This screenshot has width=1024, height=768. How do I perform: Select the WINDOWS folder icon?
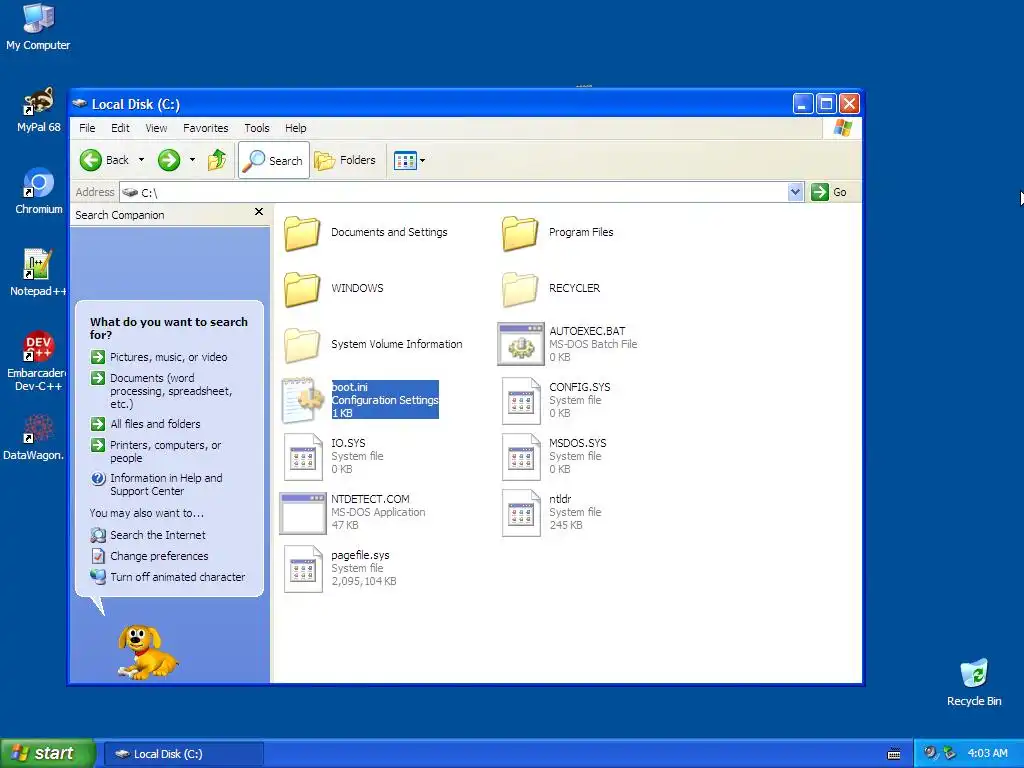tap(302, 289)
